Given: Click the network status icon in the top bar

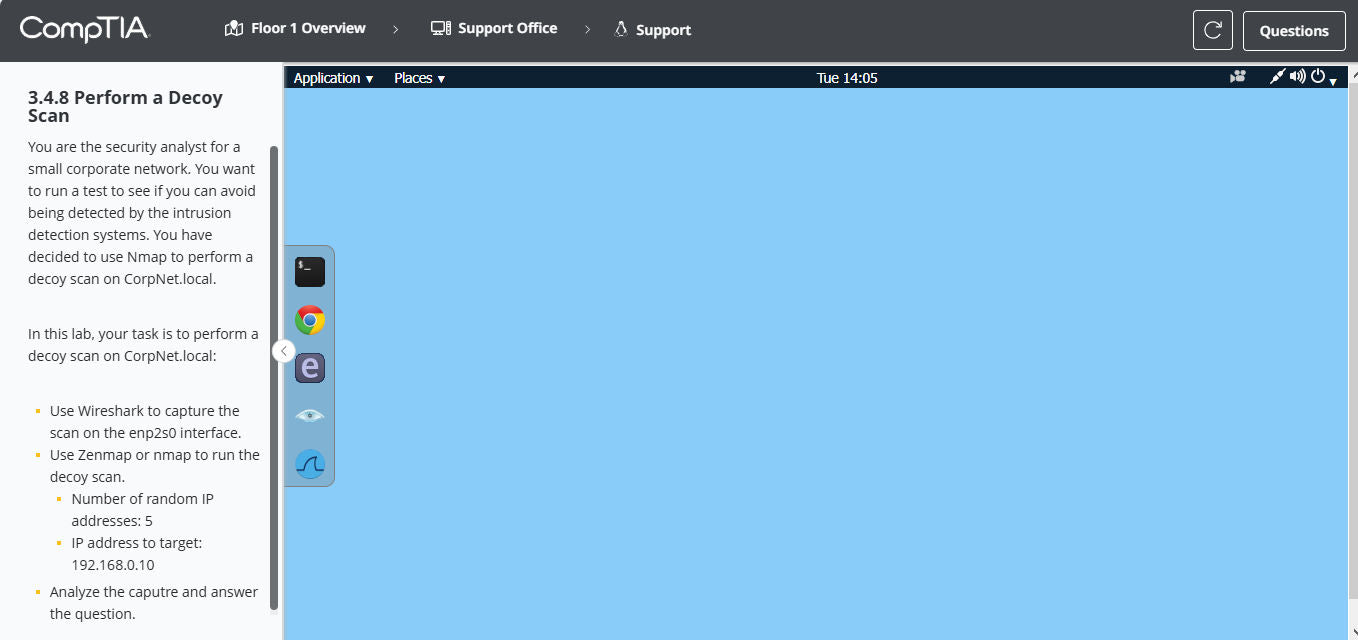Looking at the screenshot, I should click(1277, 76).
